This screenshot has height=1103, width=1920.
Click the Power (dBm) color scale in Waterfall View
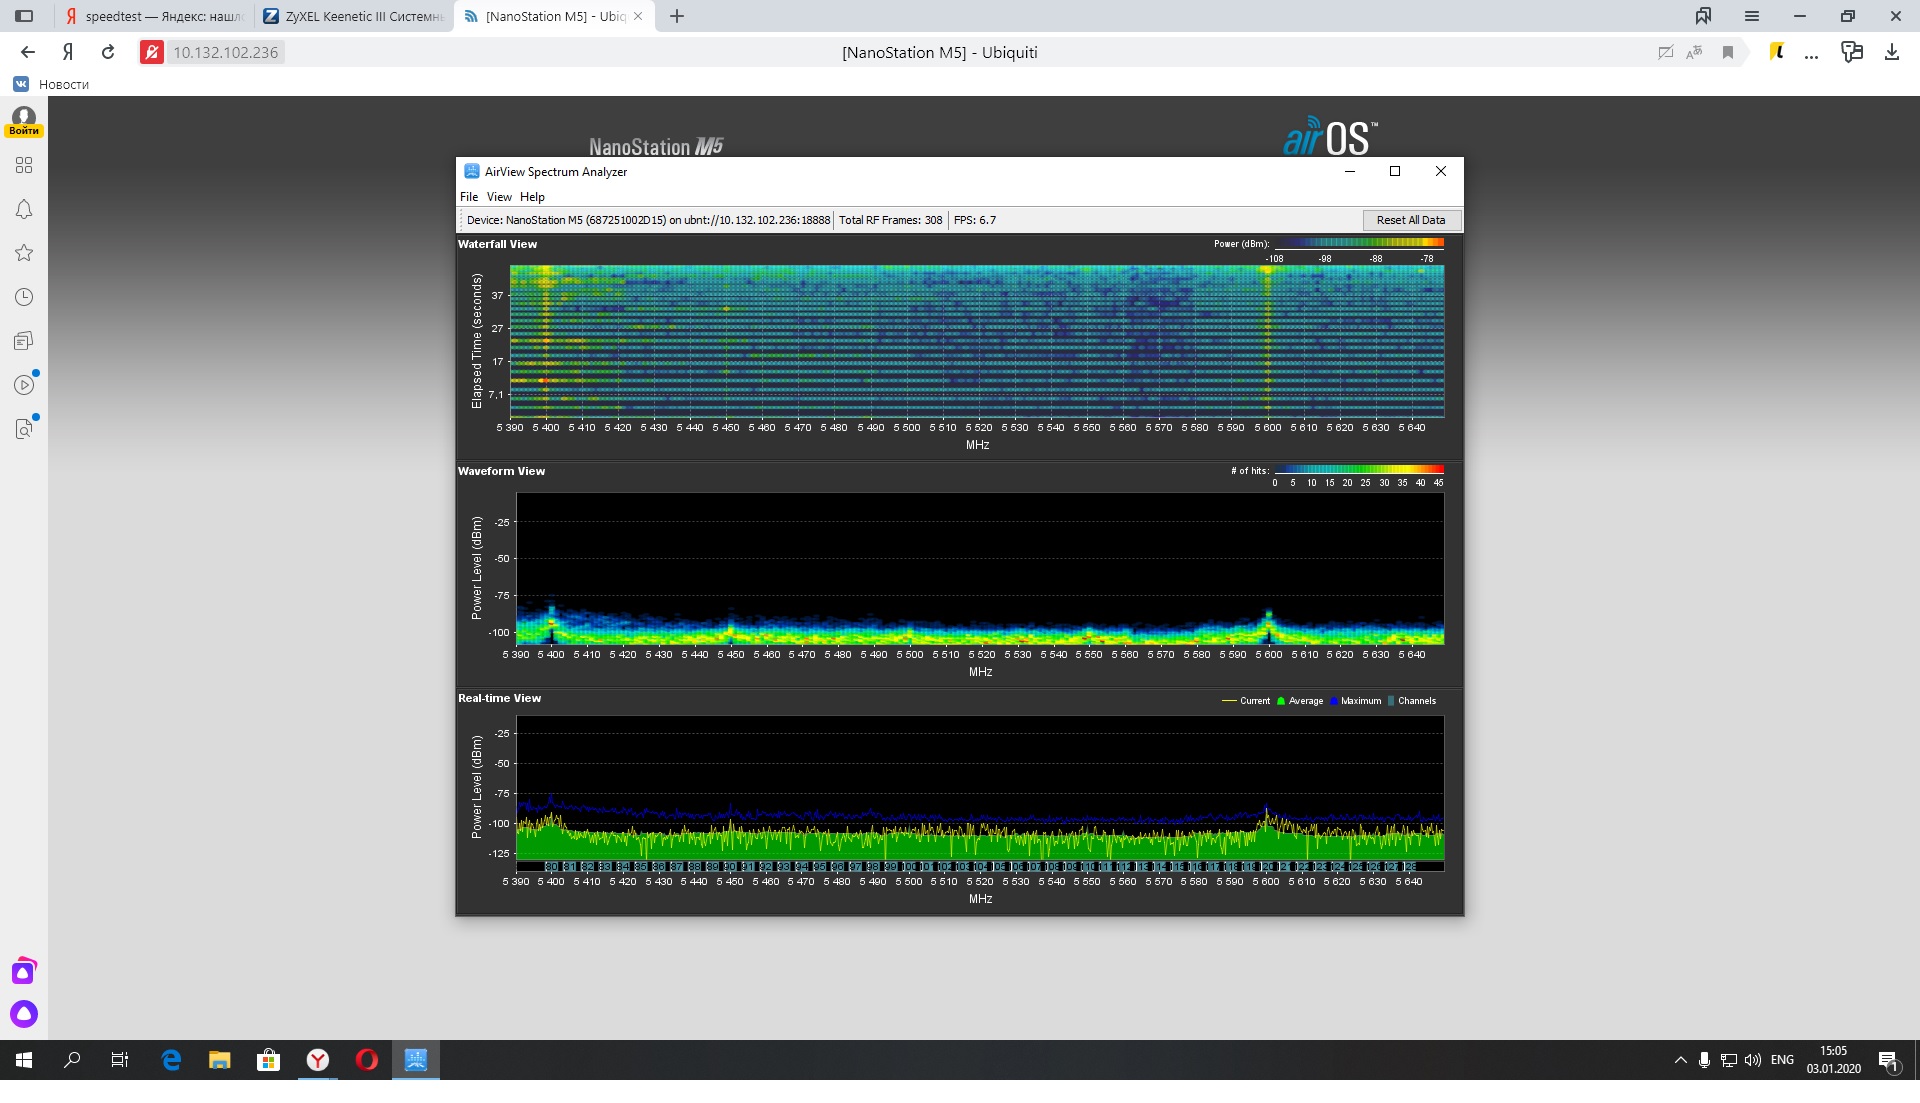click(1359, 242)
